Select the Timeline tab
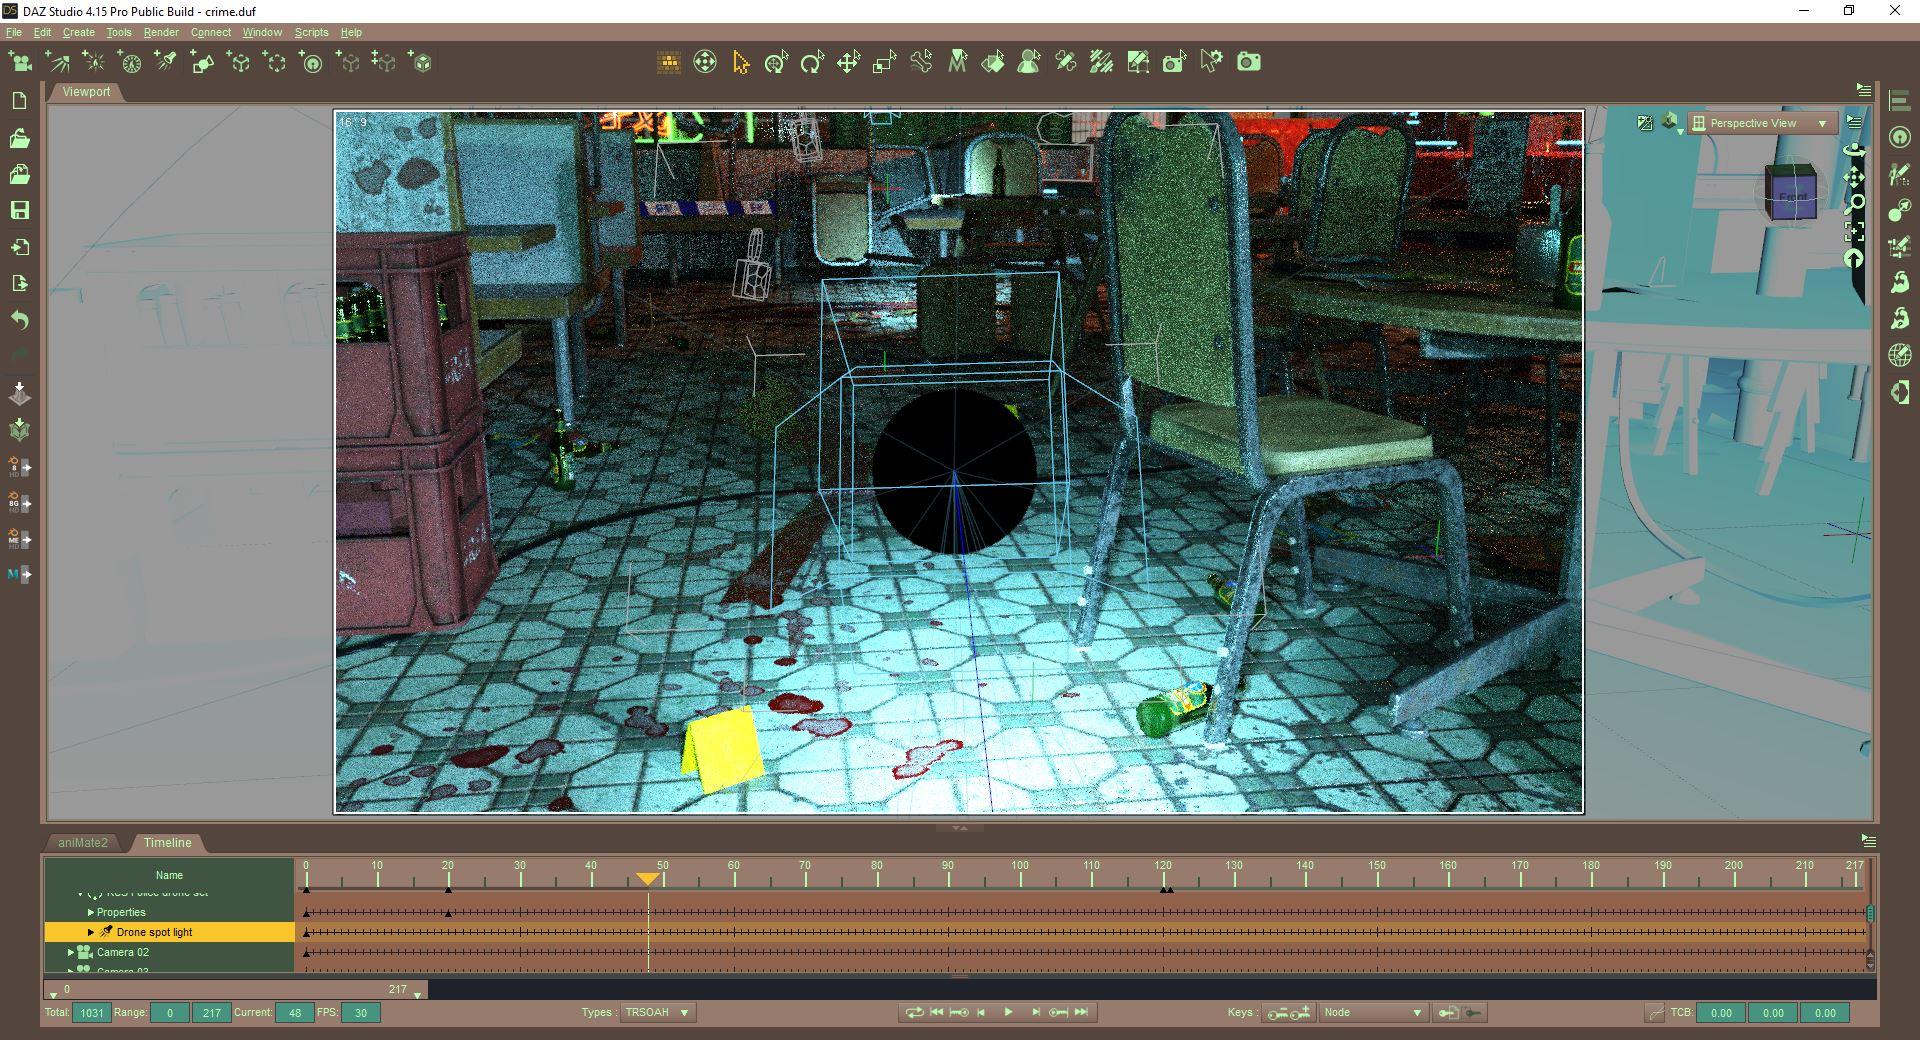Image resolution: width=1920 pixels, height=1040 pixels. click(167, 843)
